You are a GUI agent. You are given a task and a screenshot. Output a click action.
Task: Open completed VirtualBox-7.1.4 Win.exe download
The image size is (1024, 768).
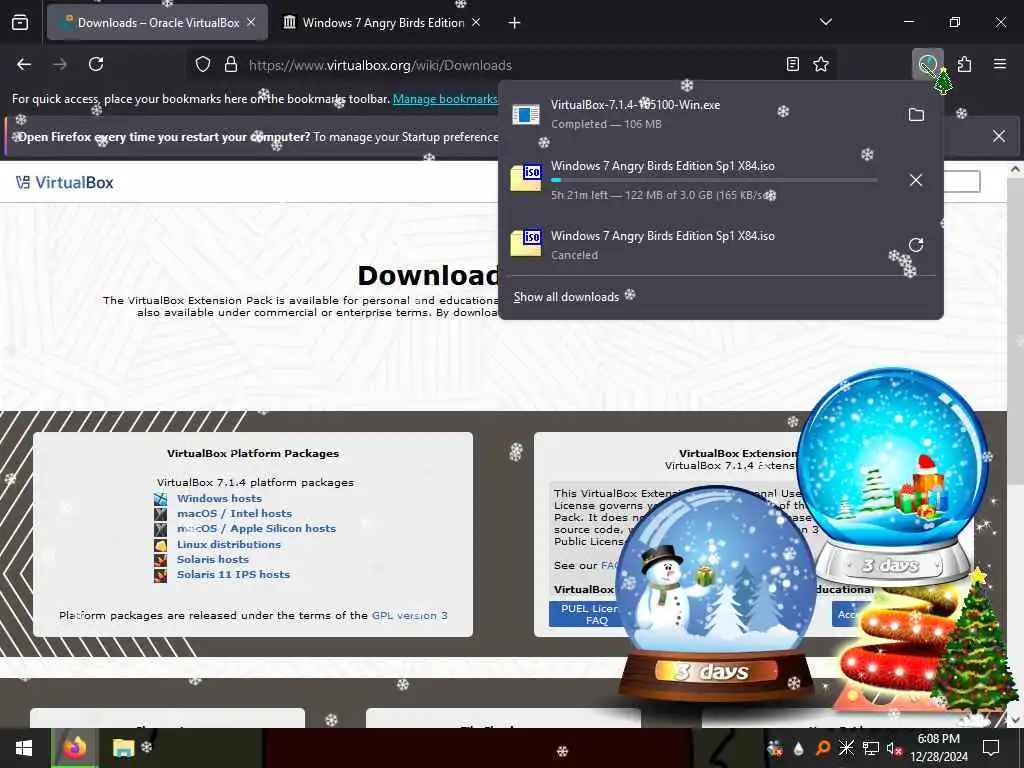click(699, 114)
